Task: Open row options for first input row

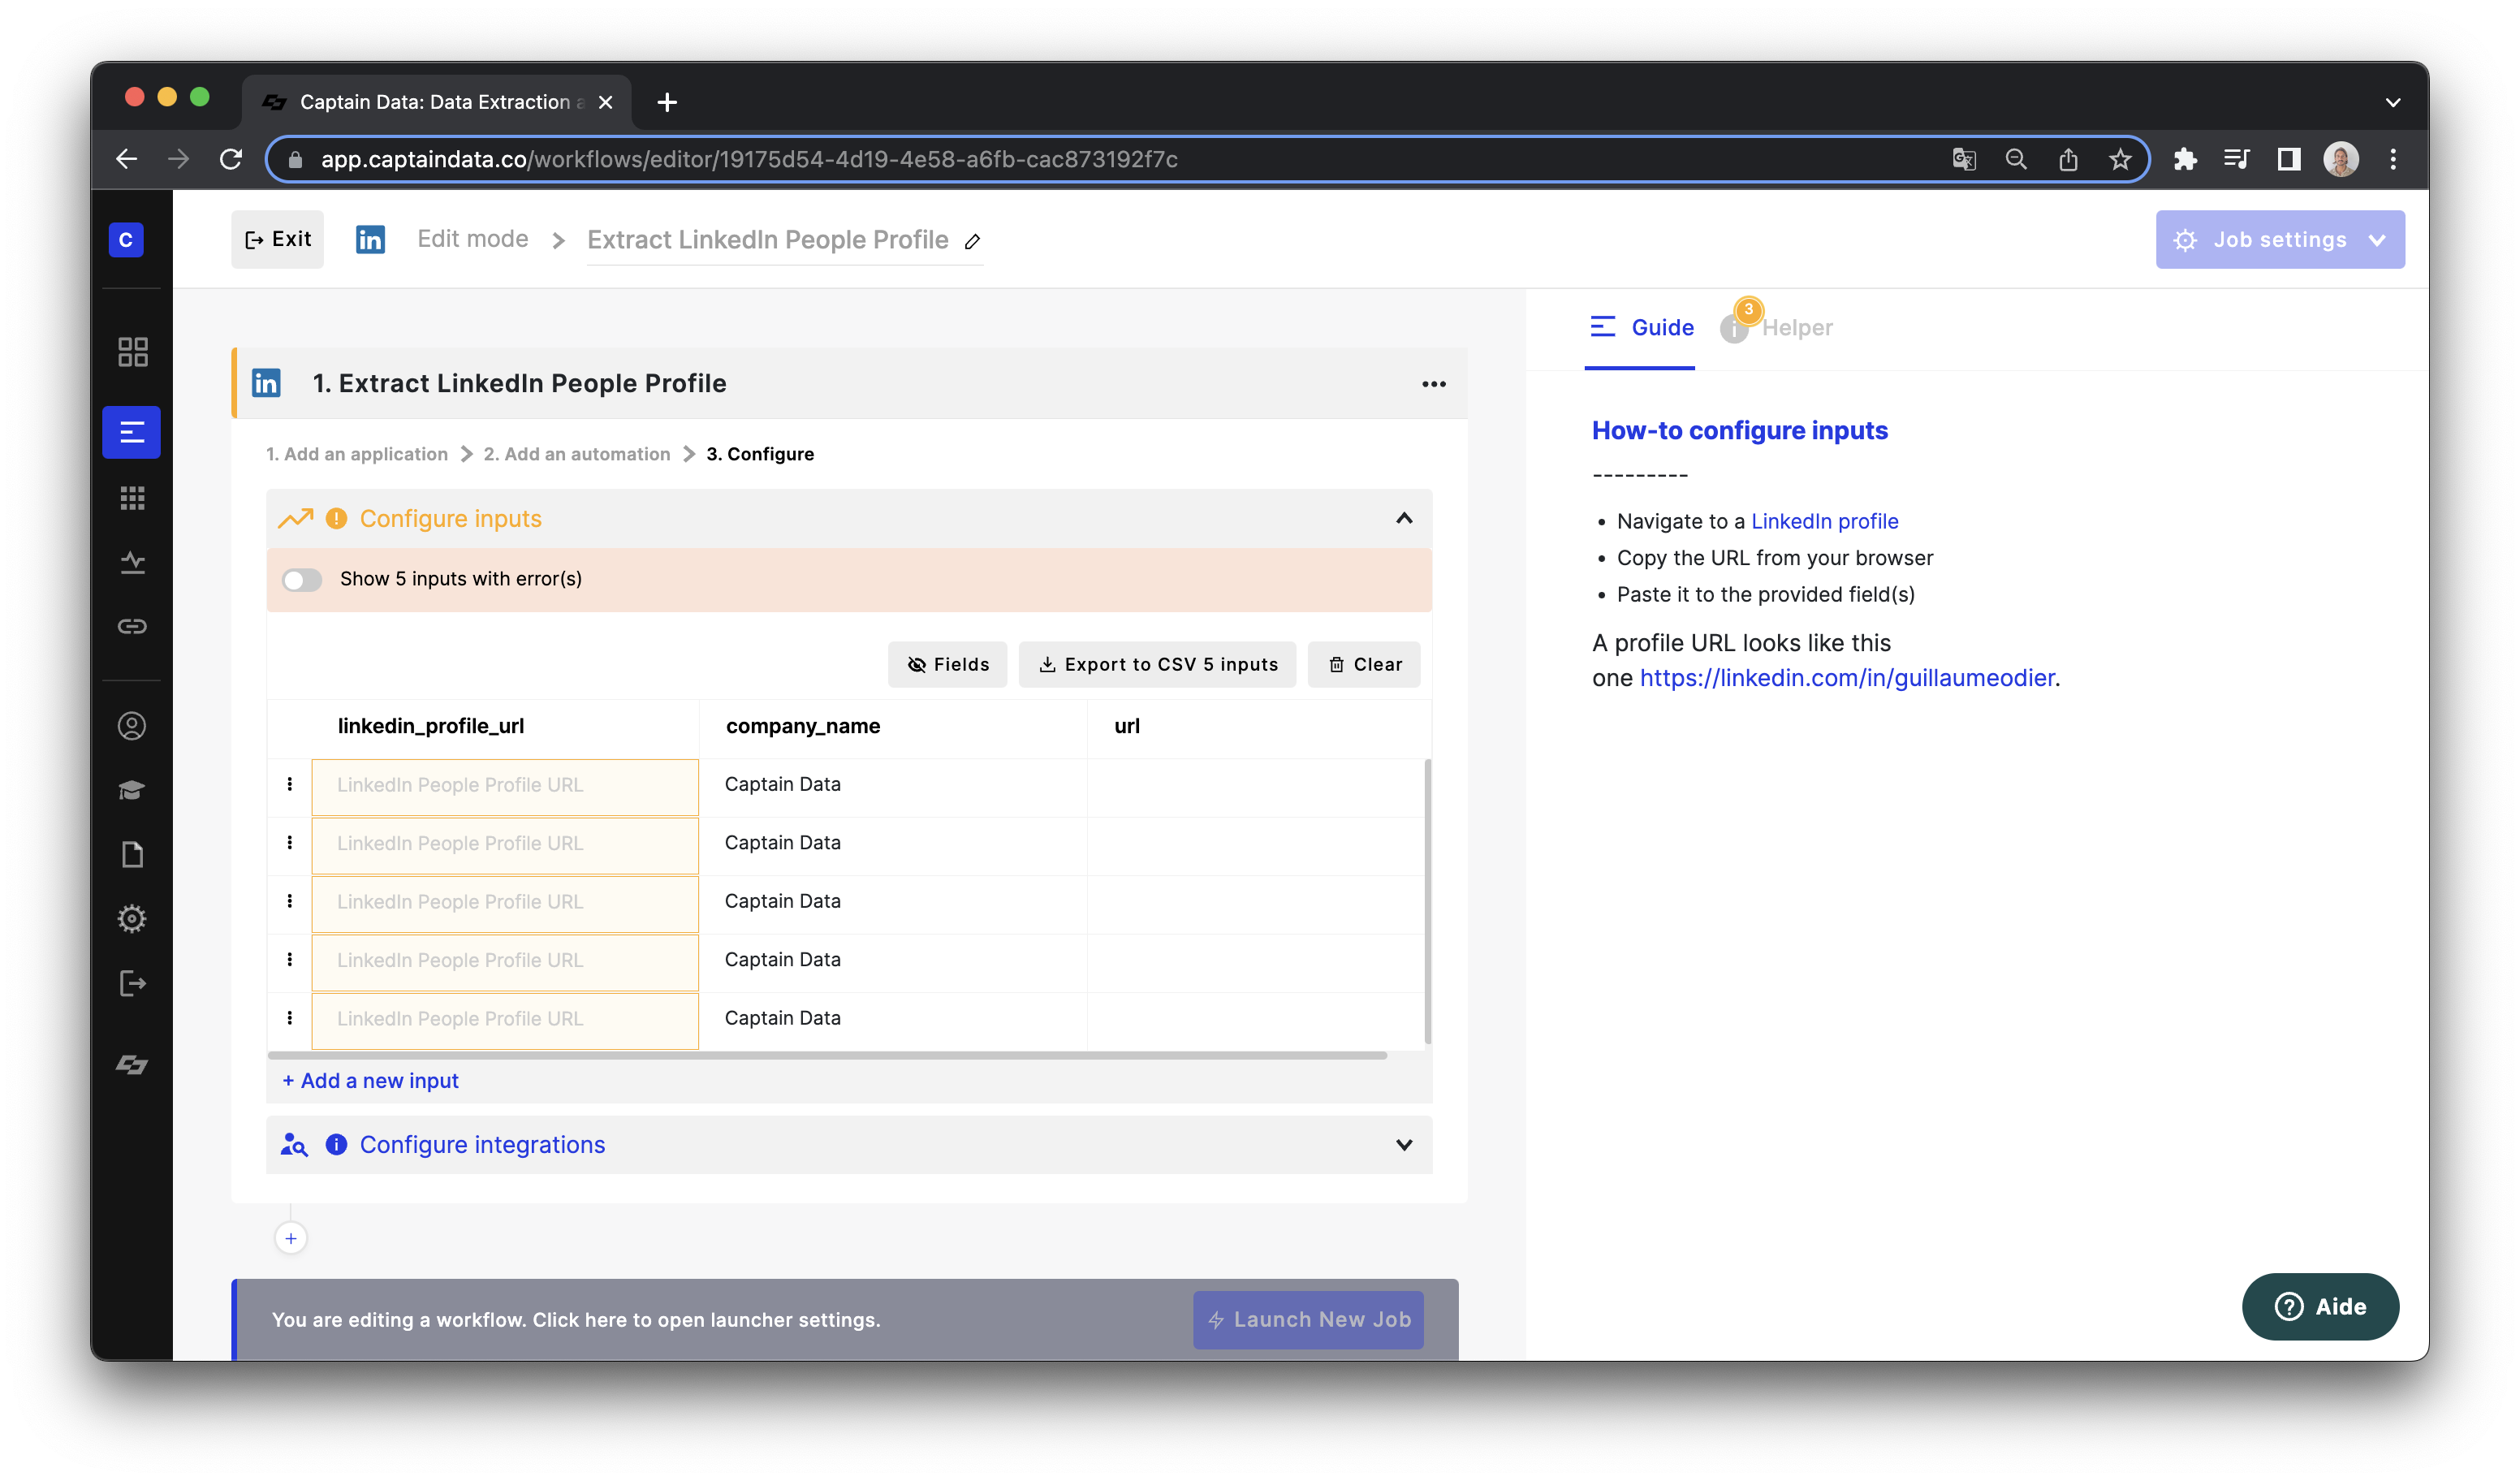Action: (x=290, y=784)
